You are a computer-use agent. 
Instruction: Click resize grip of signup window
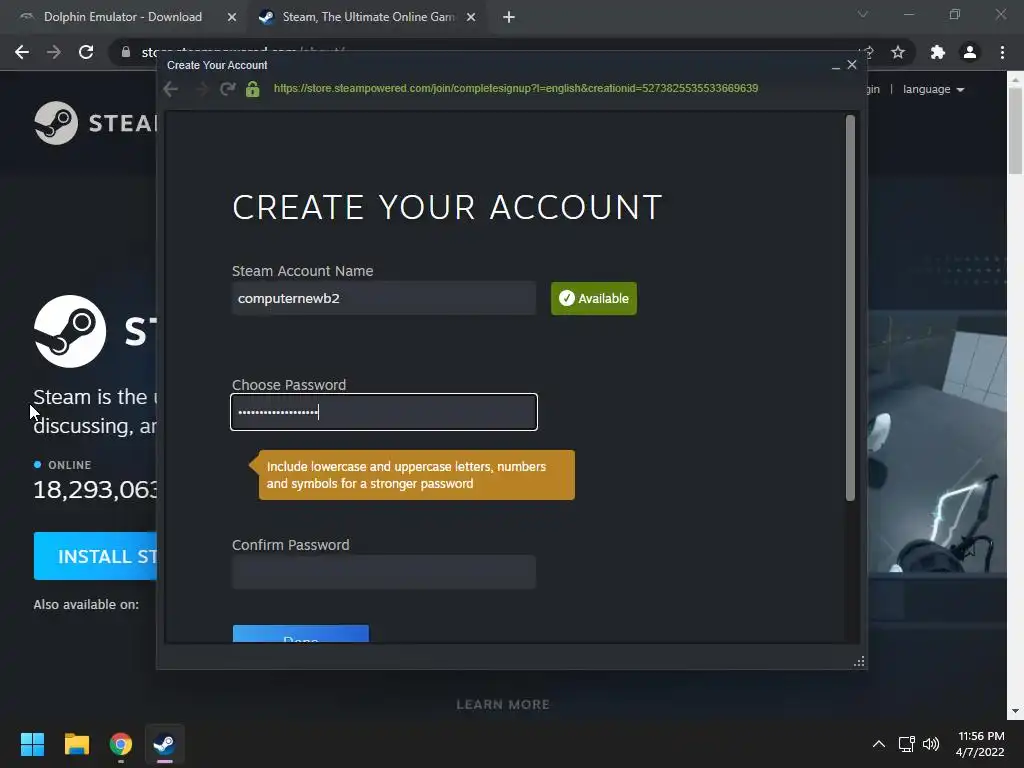coord(859,662)
